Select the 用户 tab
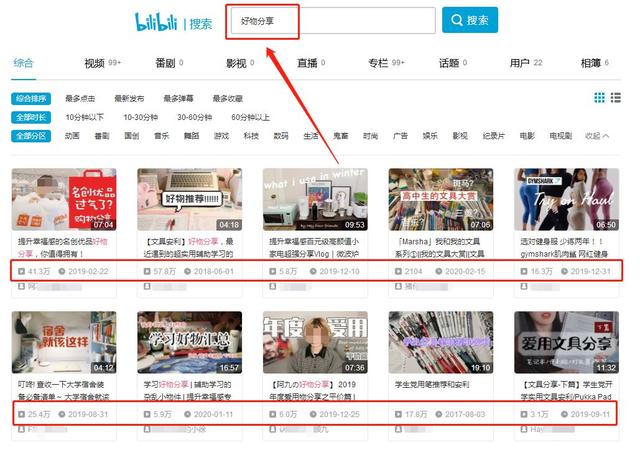 (520, 63)
